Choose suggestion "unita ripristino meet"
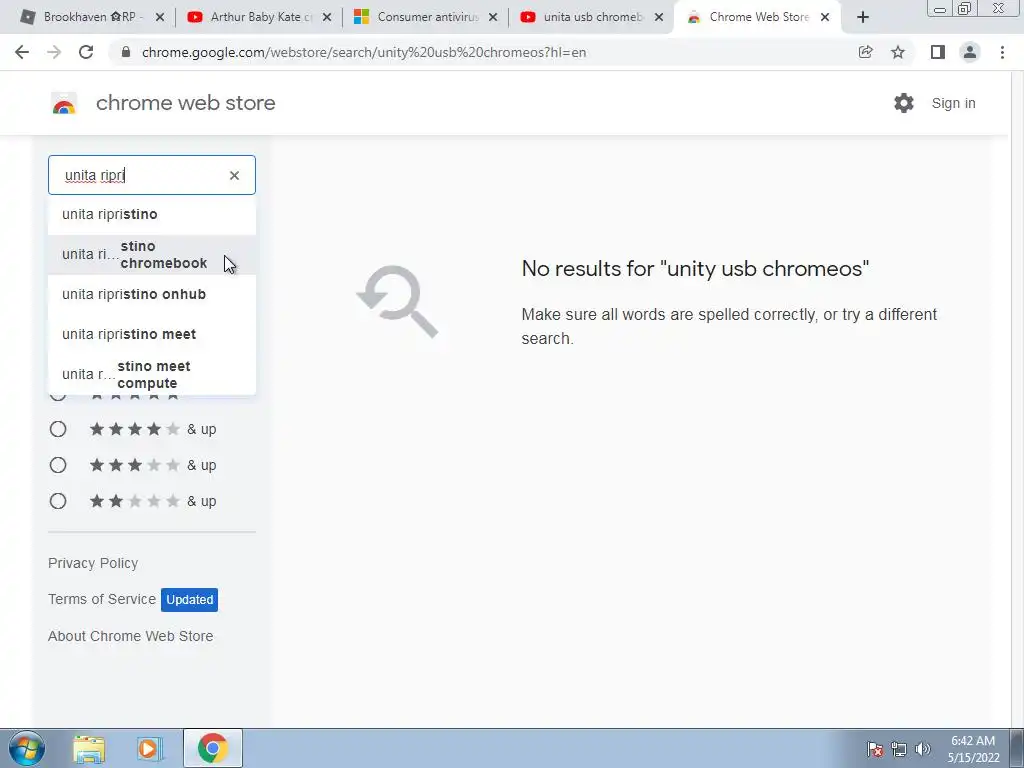This screenshot has height=768, width=1024. (x=152, y=334)
